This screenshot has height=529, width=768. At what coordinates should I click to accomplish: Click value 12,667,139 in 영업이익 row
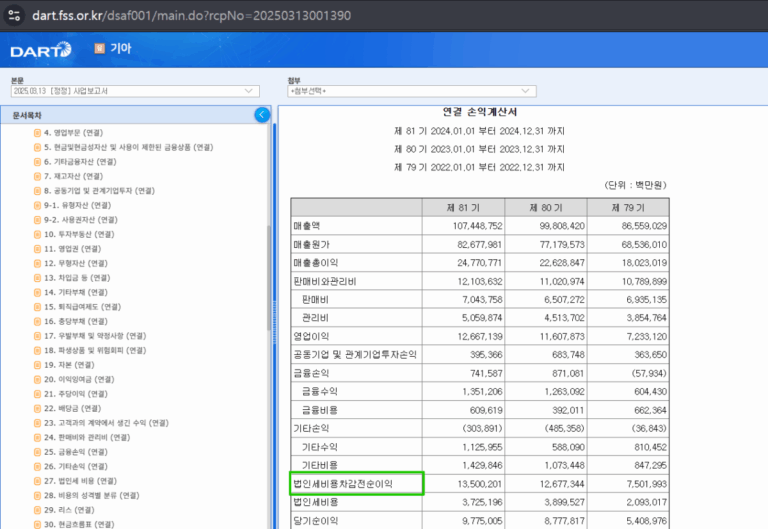[x=480, y=337]
